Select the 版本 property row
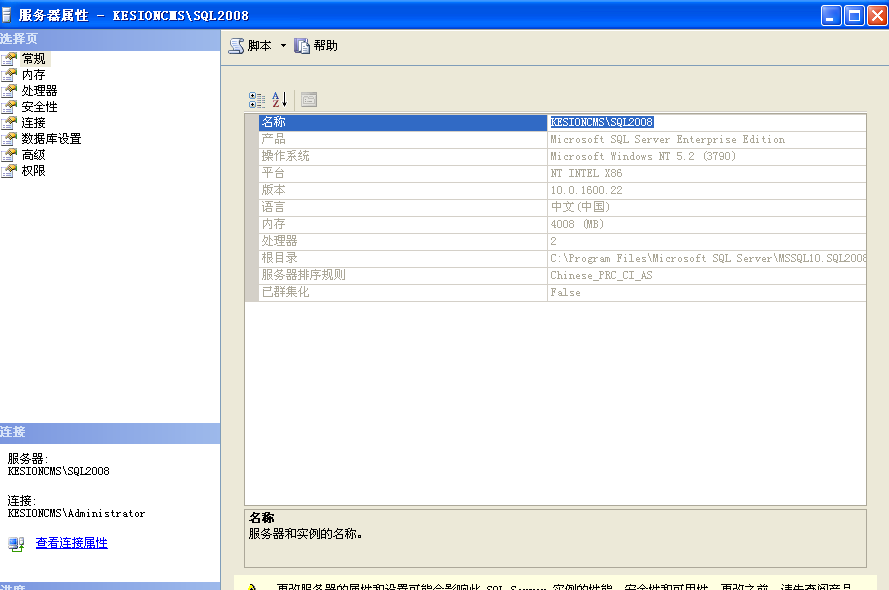The image size is (889, 590). (400, 189)
